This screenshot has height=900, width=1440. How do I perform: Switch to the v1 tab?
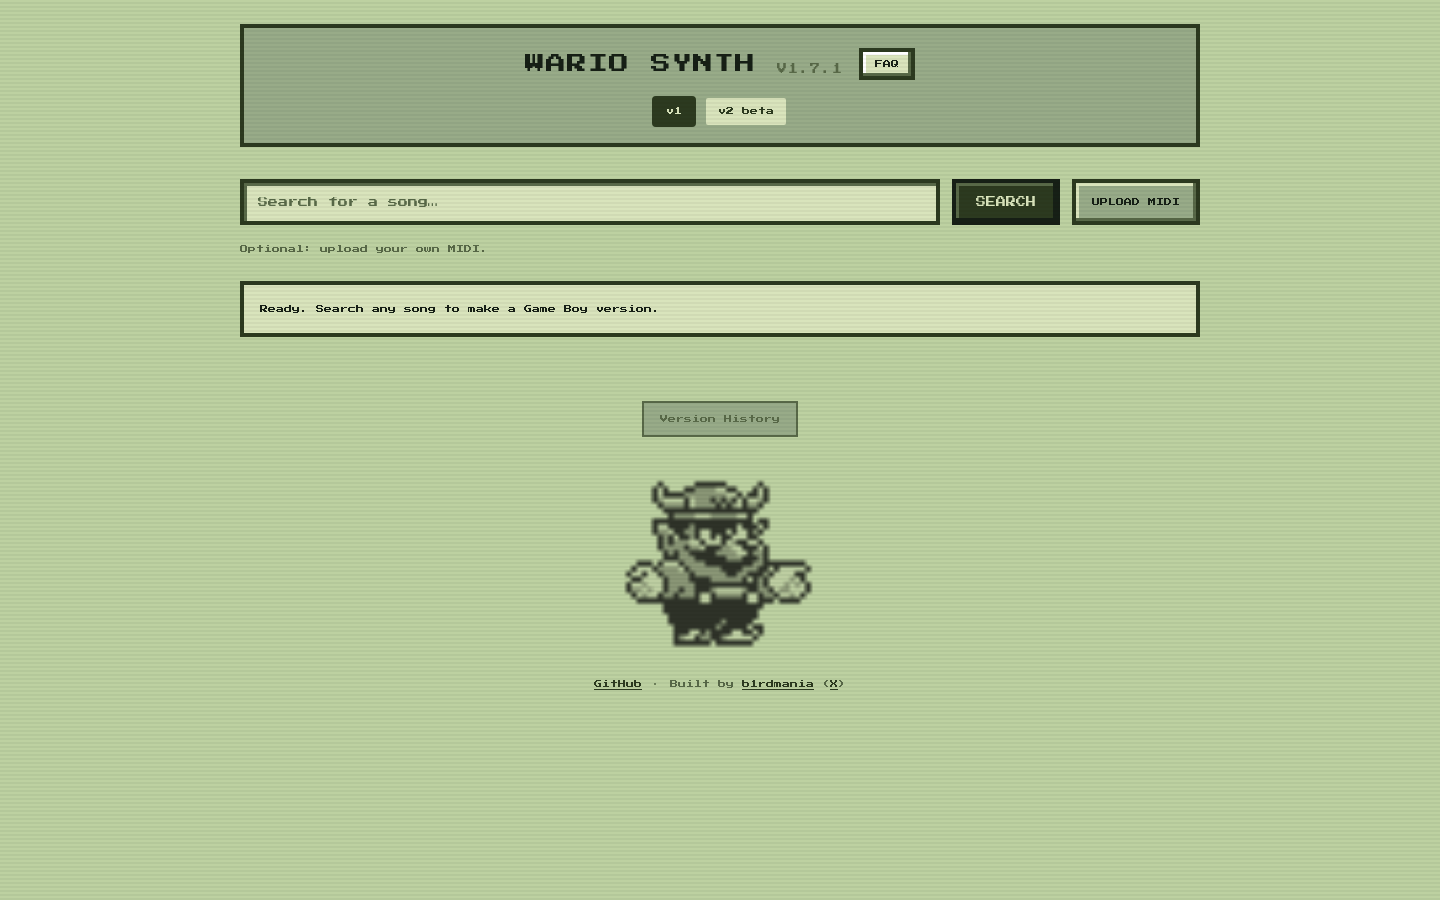click(x=674, y=111)
